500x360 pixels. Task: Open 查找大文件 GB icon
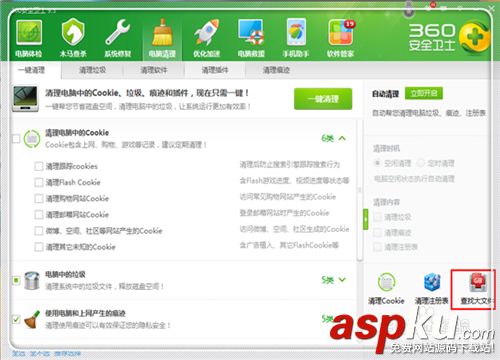click(x=477, y=282)
